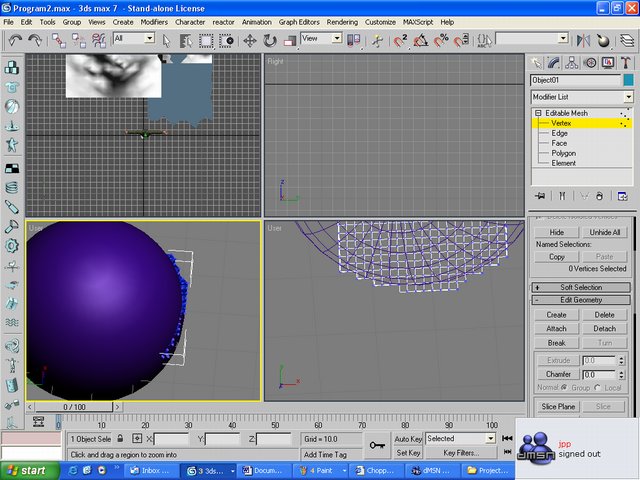Viewport: 640px width, 480px height.
Task: Expand the Soft Selection rollout
Action: tap(581, 288)
